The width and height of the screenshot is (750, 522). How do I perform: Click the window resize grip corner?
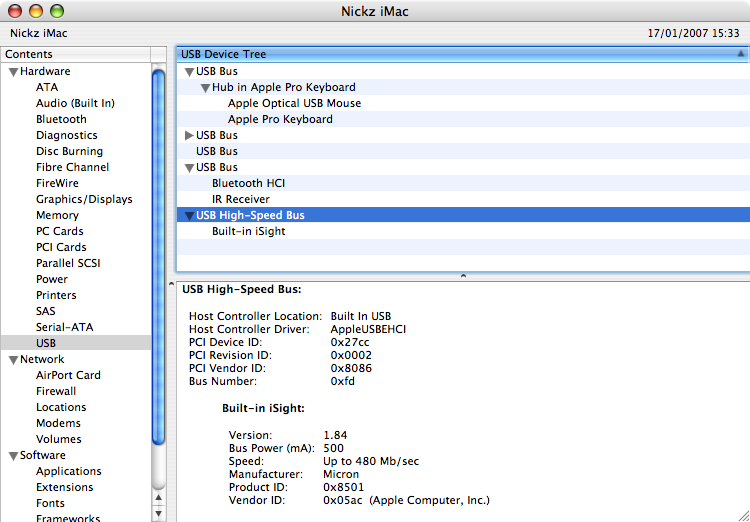tap(743, 515)
